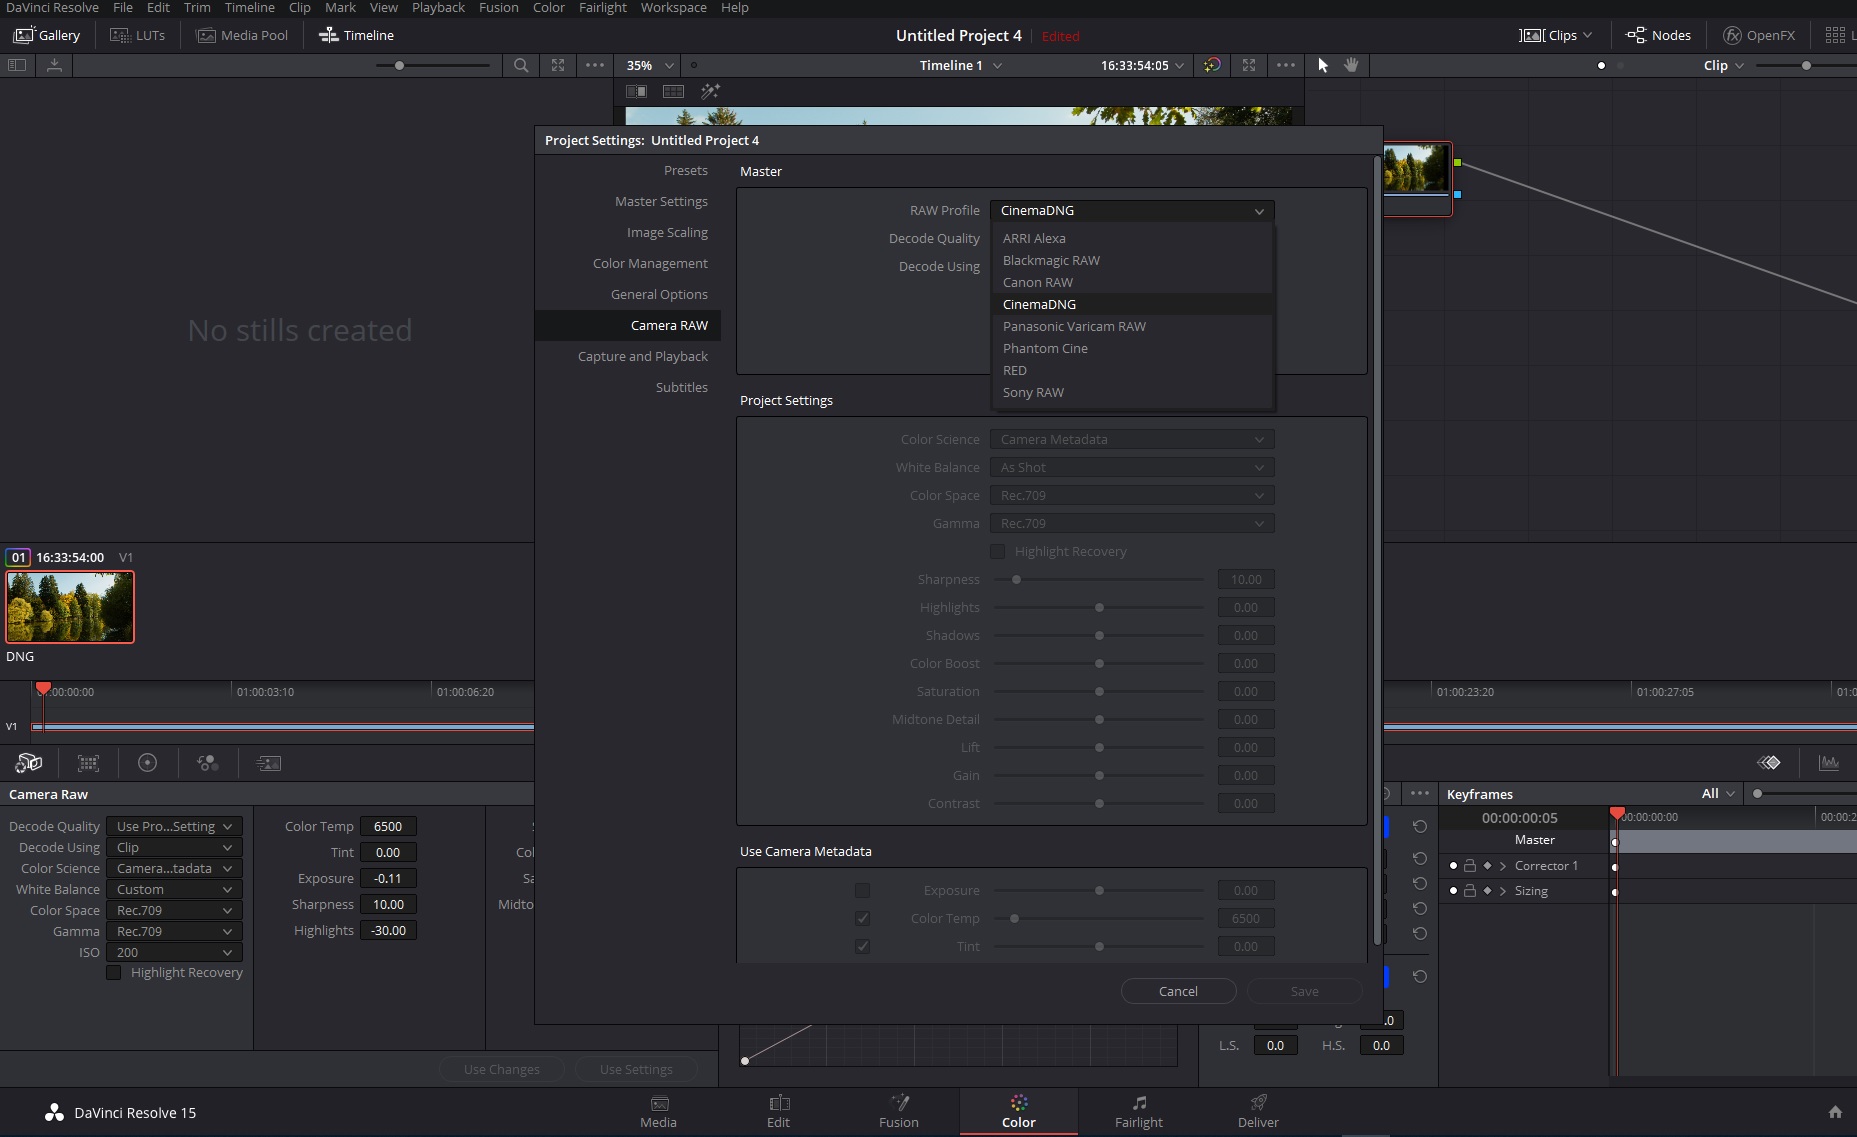Open Color Management settings section

click(649, 263)
